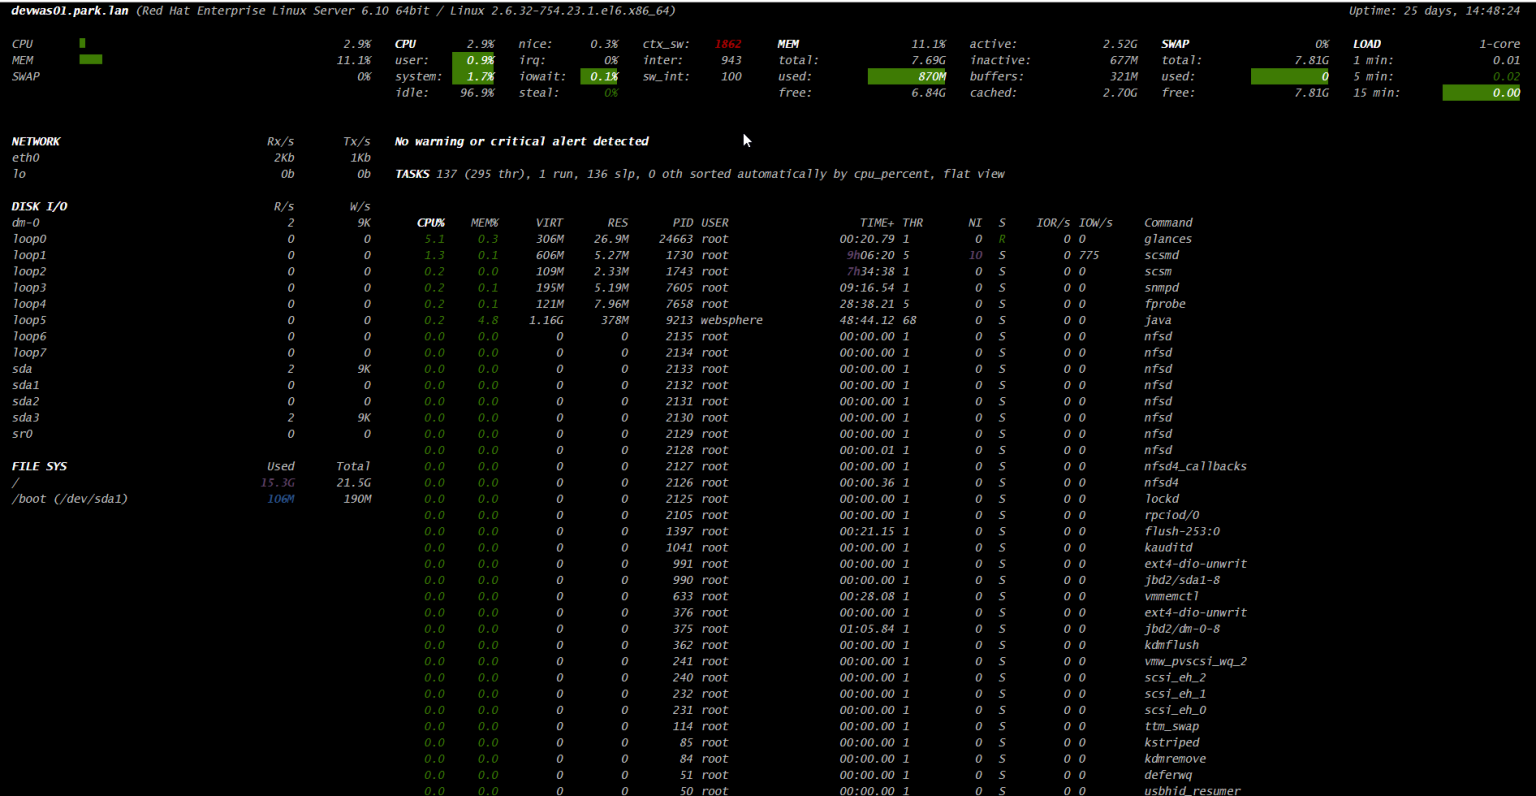Click the LOAD heading in the top right
This screenshot has width=1536, height=796.
(x=1366, y=44)
